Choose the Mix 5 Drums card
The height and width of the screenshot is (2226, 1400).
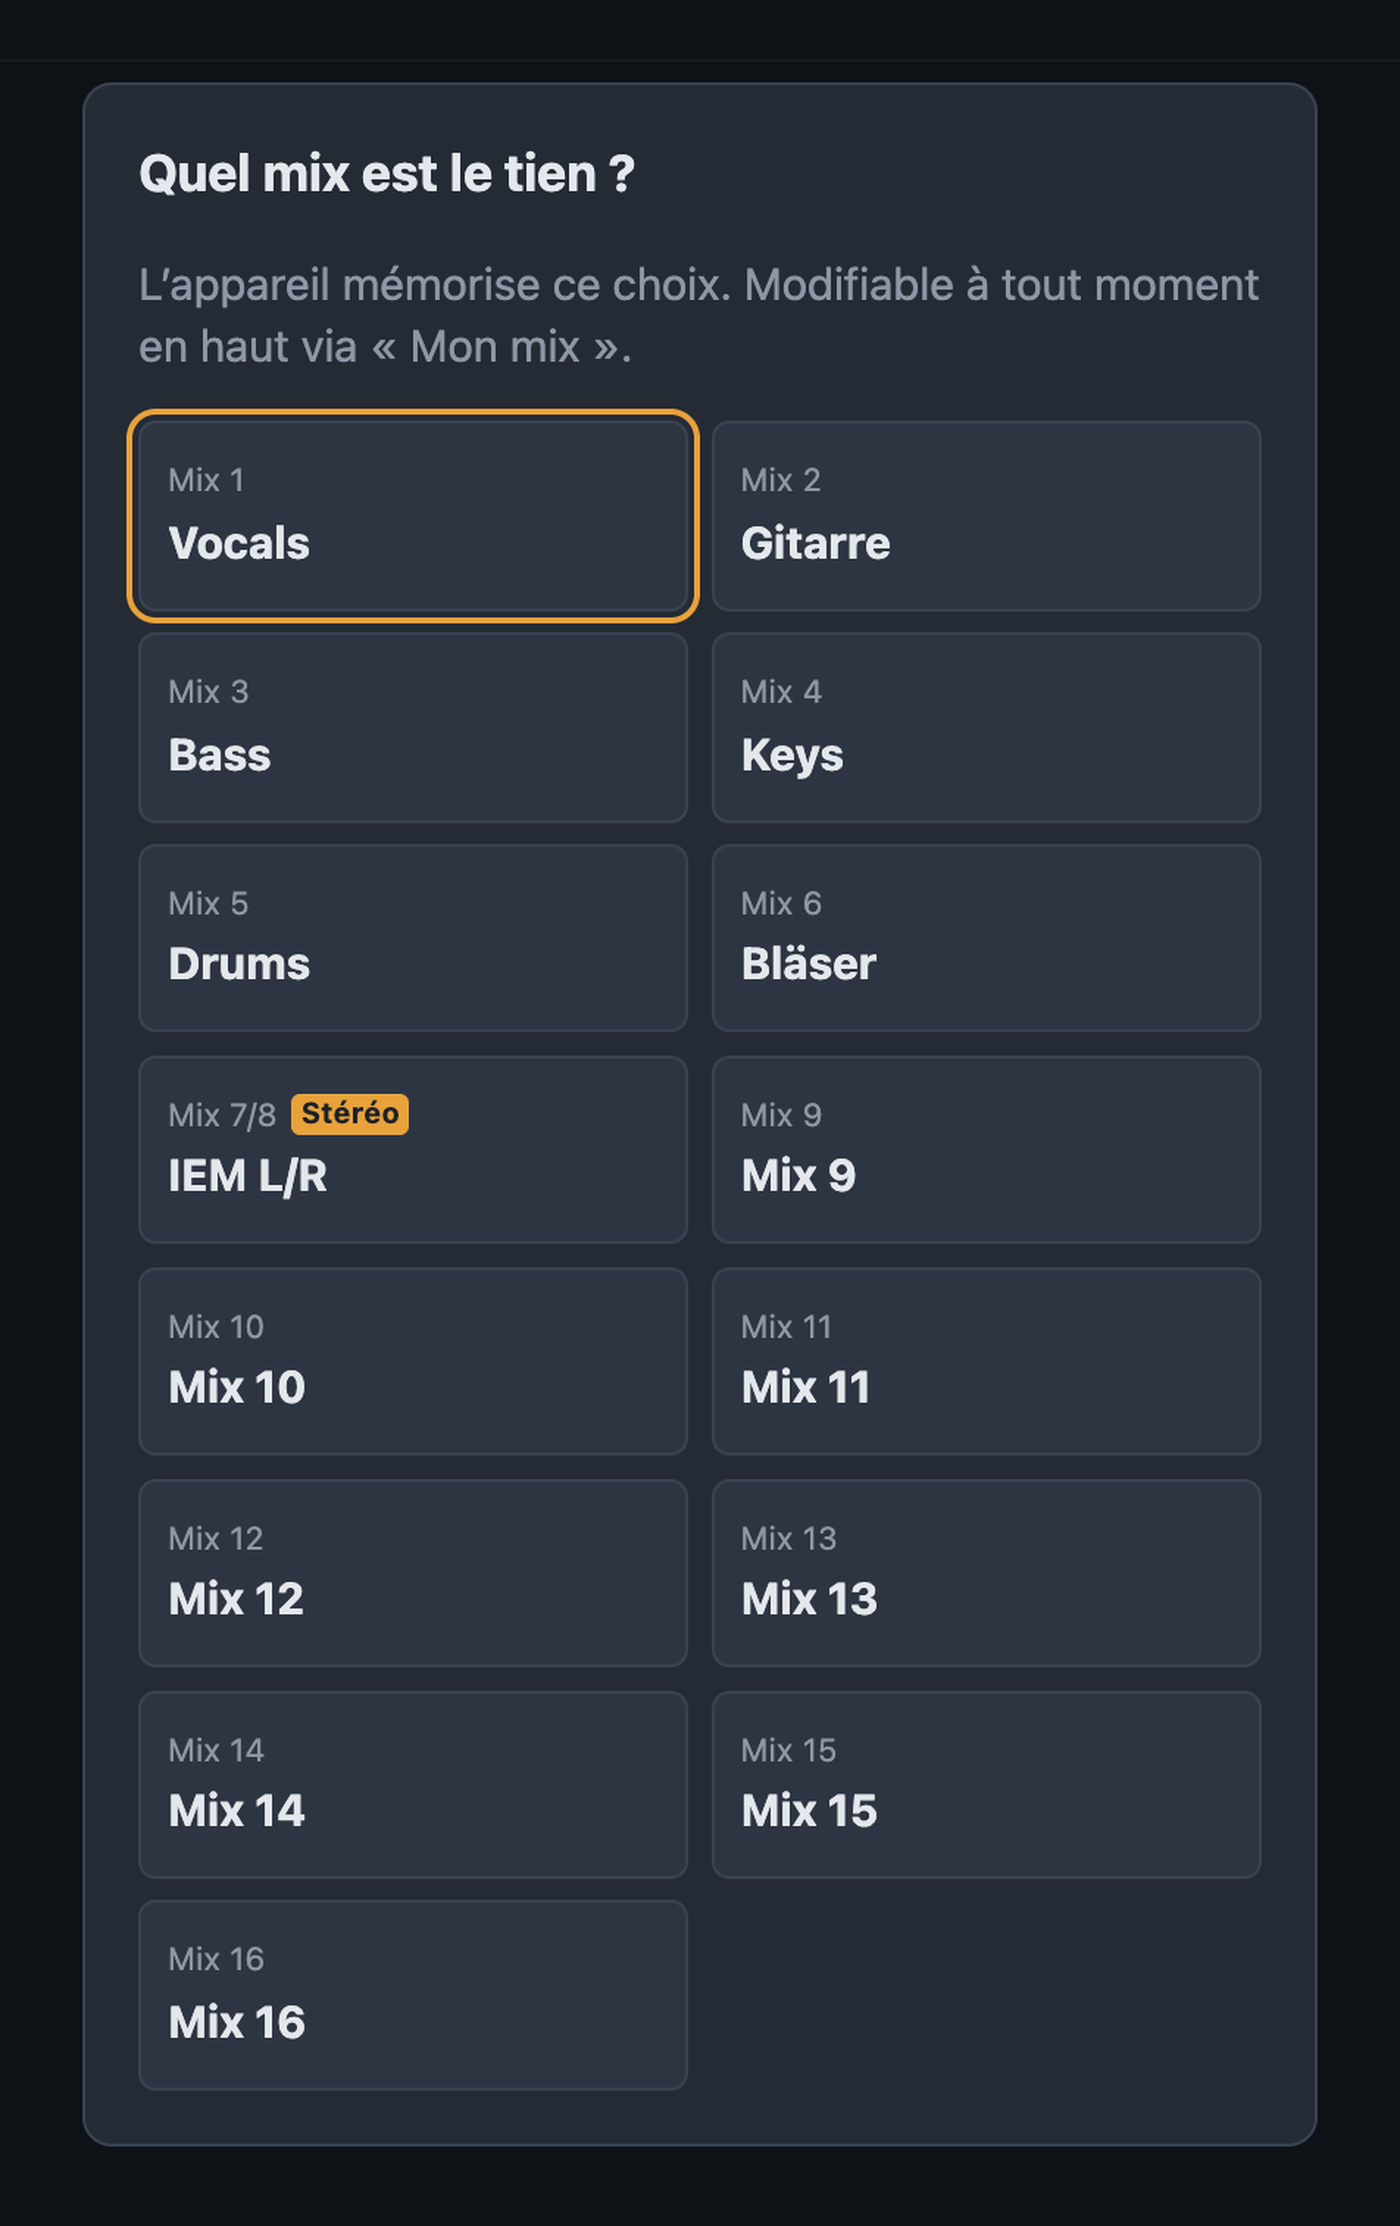413,938
